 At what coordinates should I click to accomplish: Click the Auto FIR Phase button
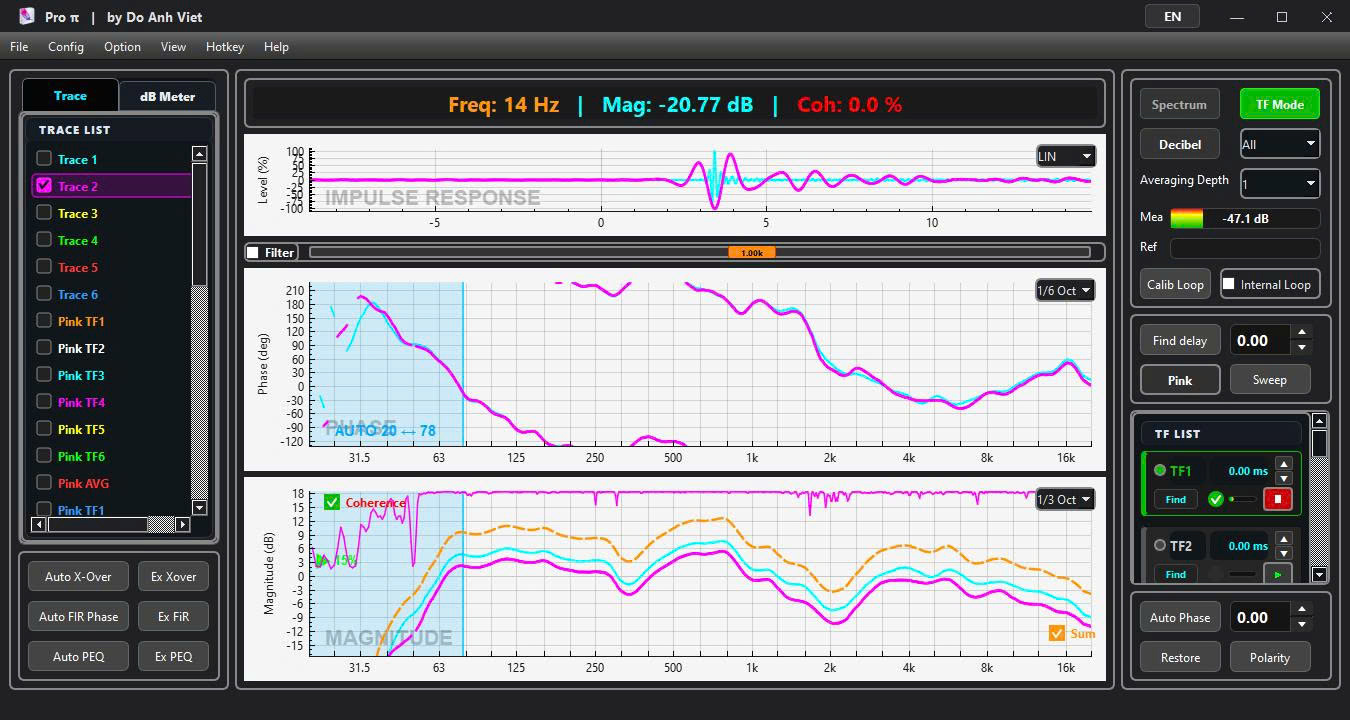click(x=79, y=617)
